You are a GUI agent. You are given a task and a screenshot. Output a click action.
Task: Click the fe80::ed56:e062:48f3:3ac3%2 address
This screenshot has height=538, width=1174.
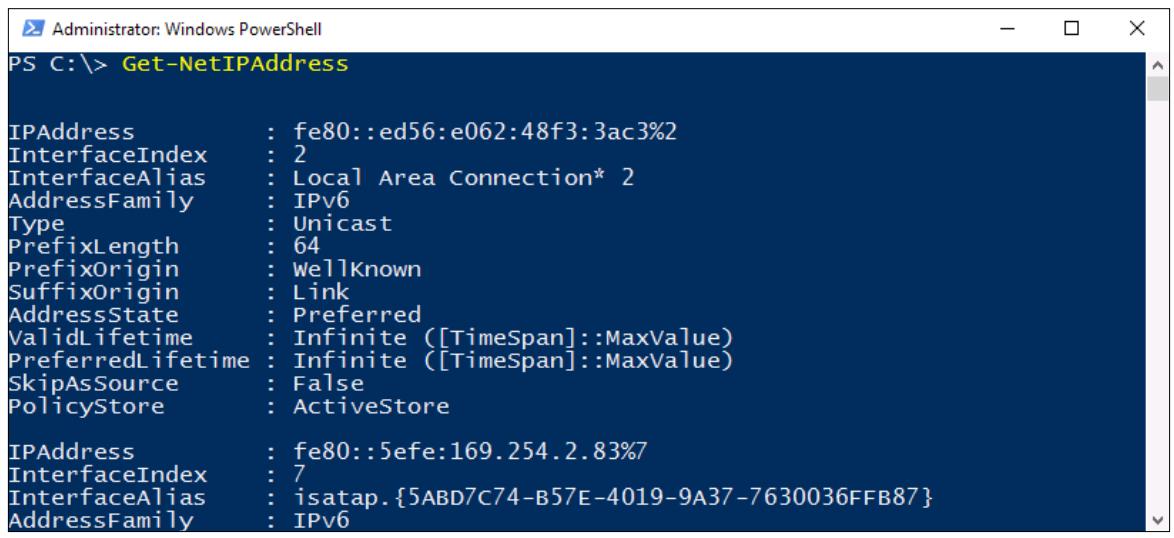484,132
